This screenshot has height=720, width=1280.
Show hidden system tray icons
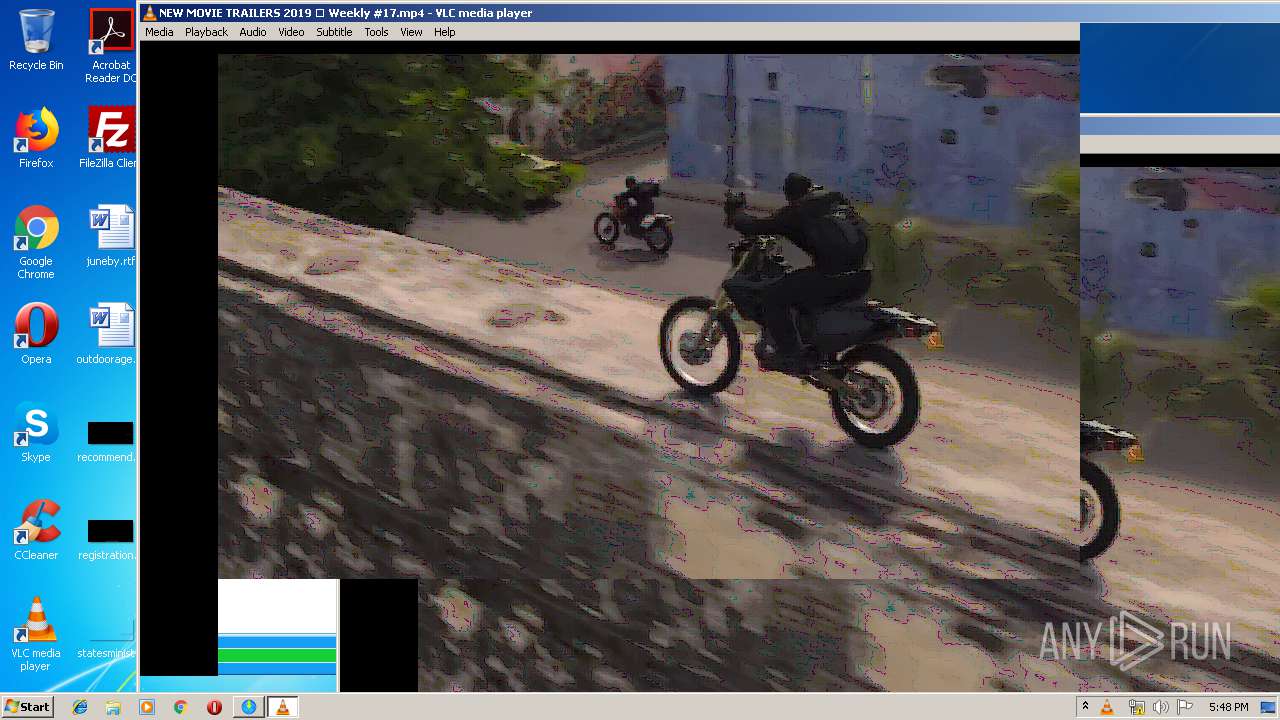1085,707
